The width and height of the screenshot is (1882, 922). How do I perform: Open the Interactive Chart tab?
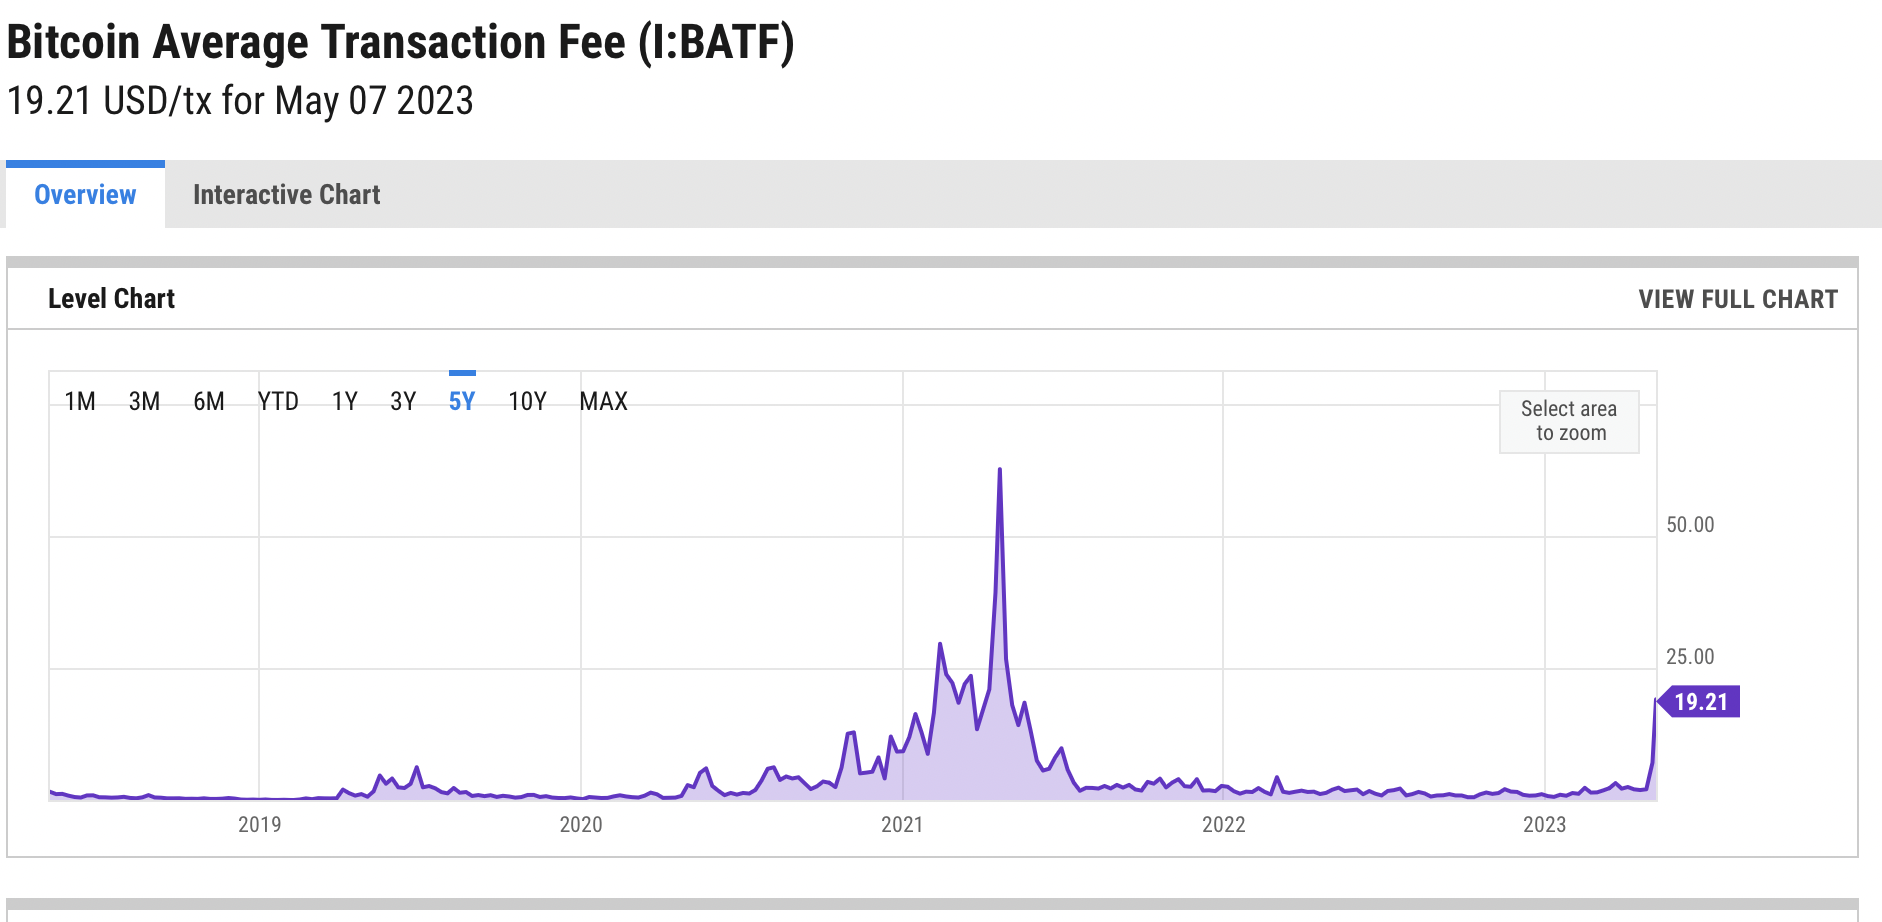coord(286,194)
